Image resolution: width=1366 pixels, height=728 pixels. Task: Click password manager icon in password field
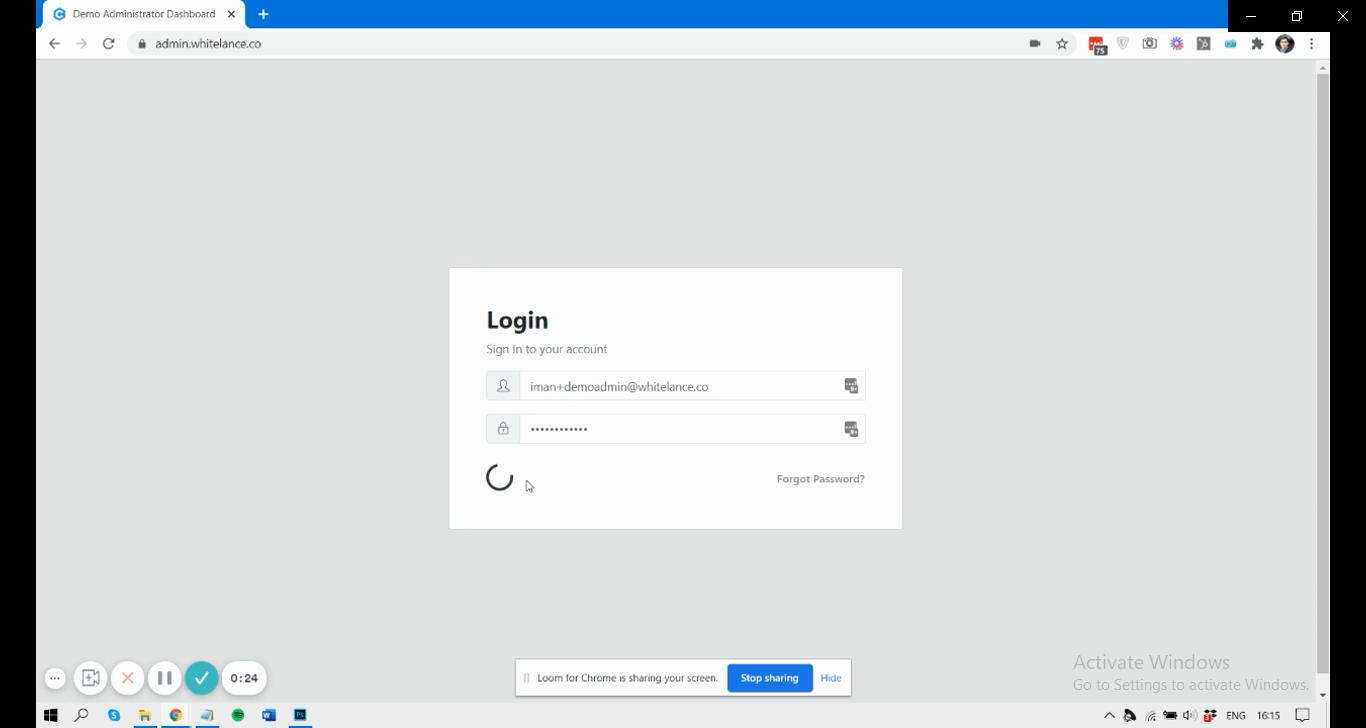tap(851, 429)
